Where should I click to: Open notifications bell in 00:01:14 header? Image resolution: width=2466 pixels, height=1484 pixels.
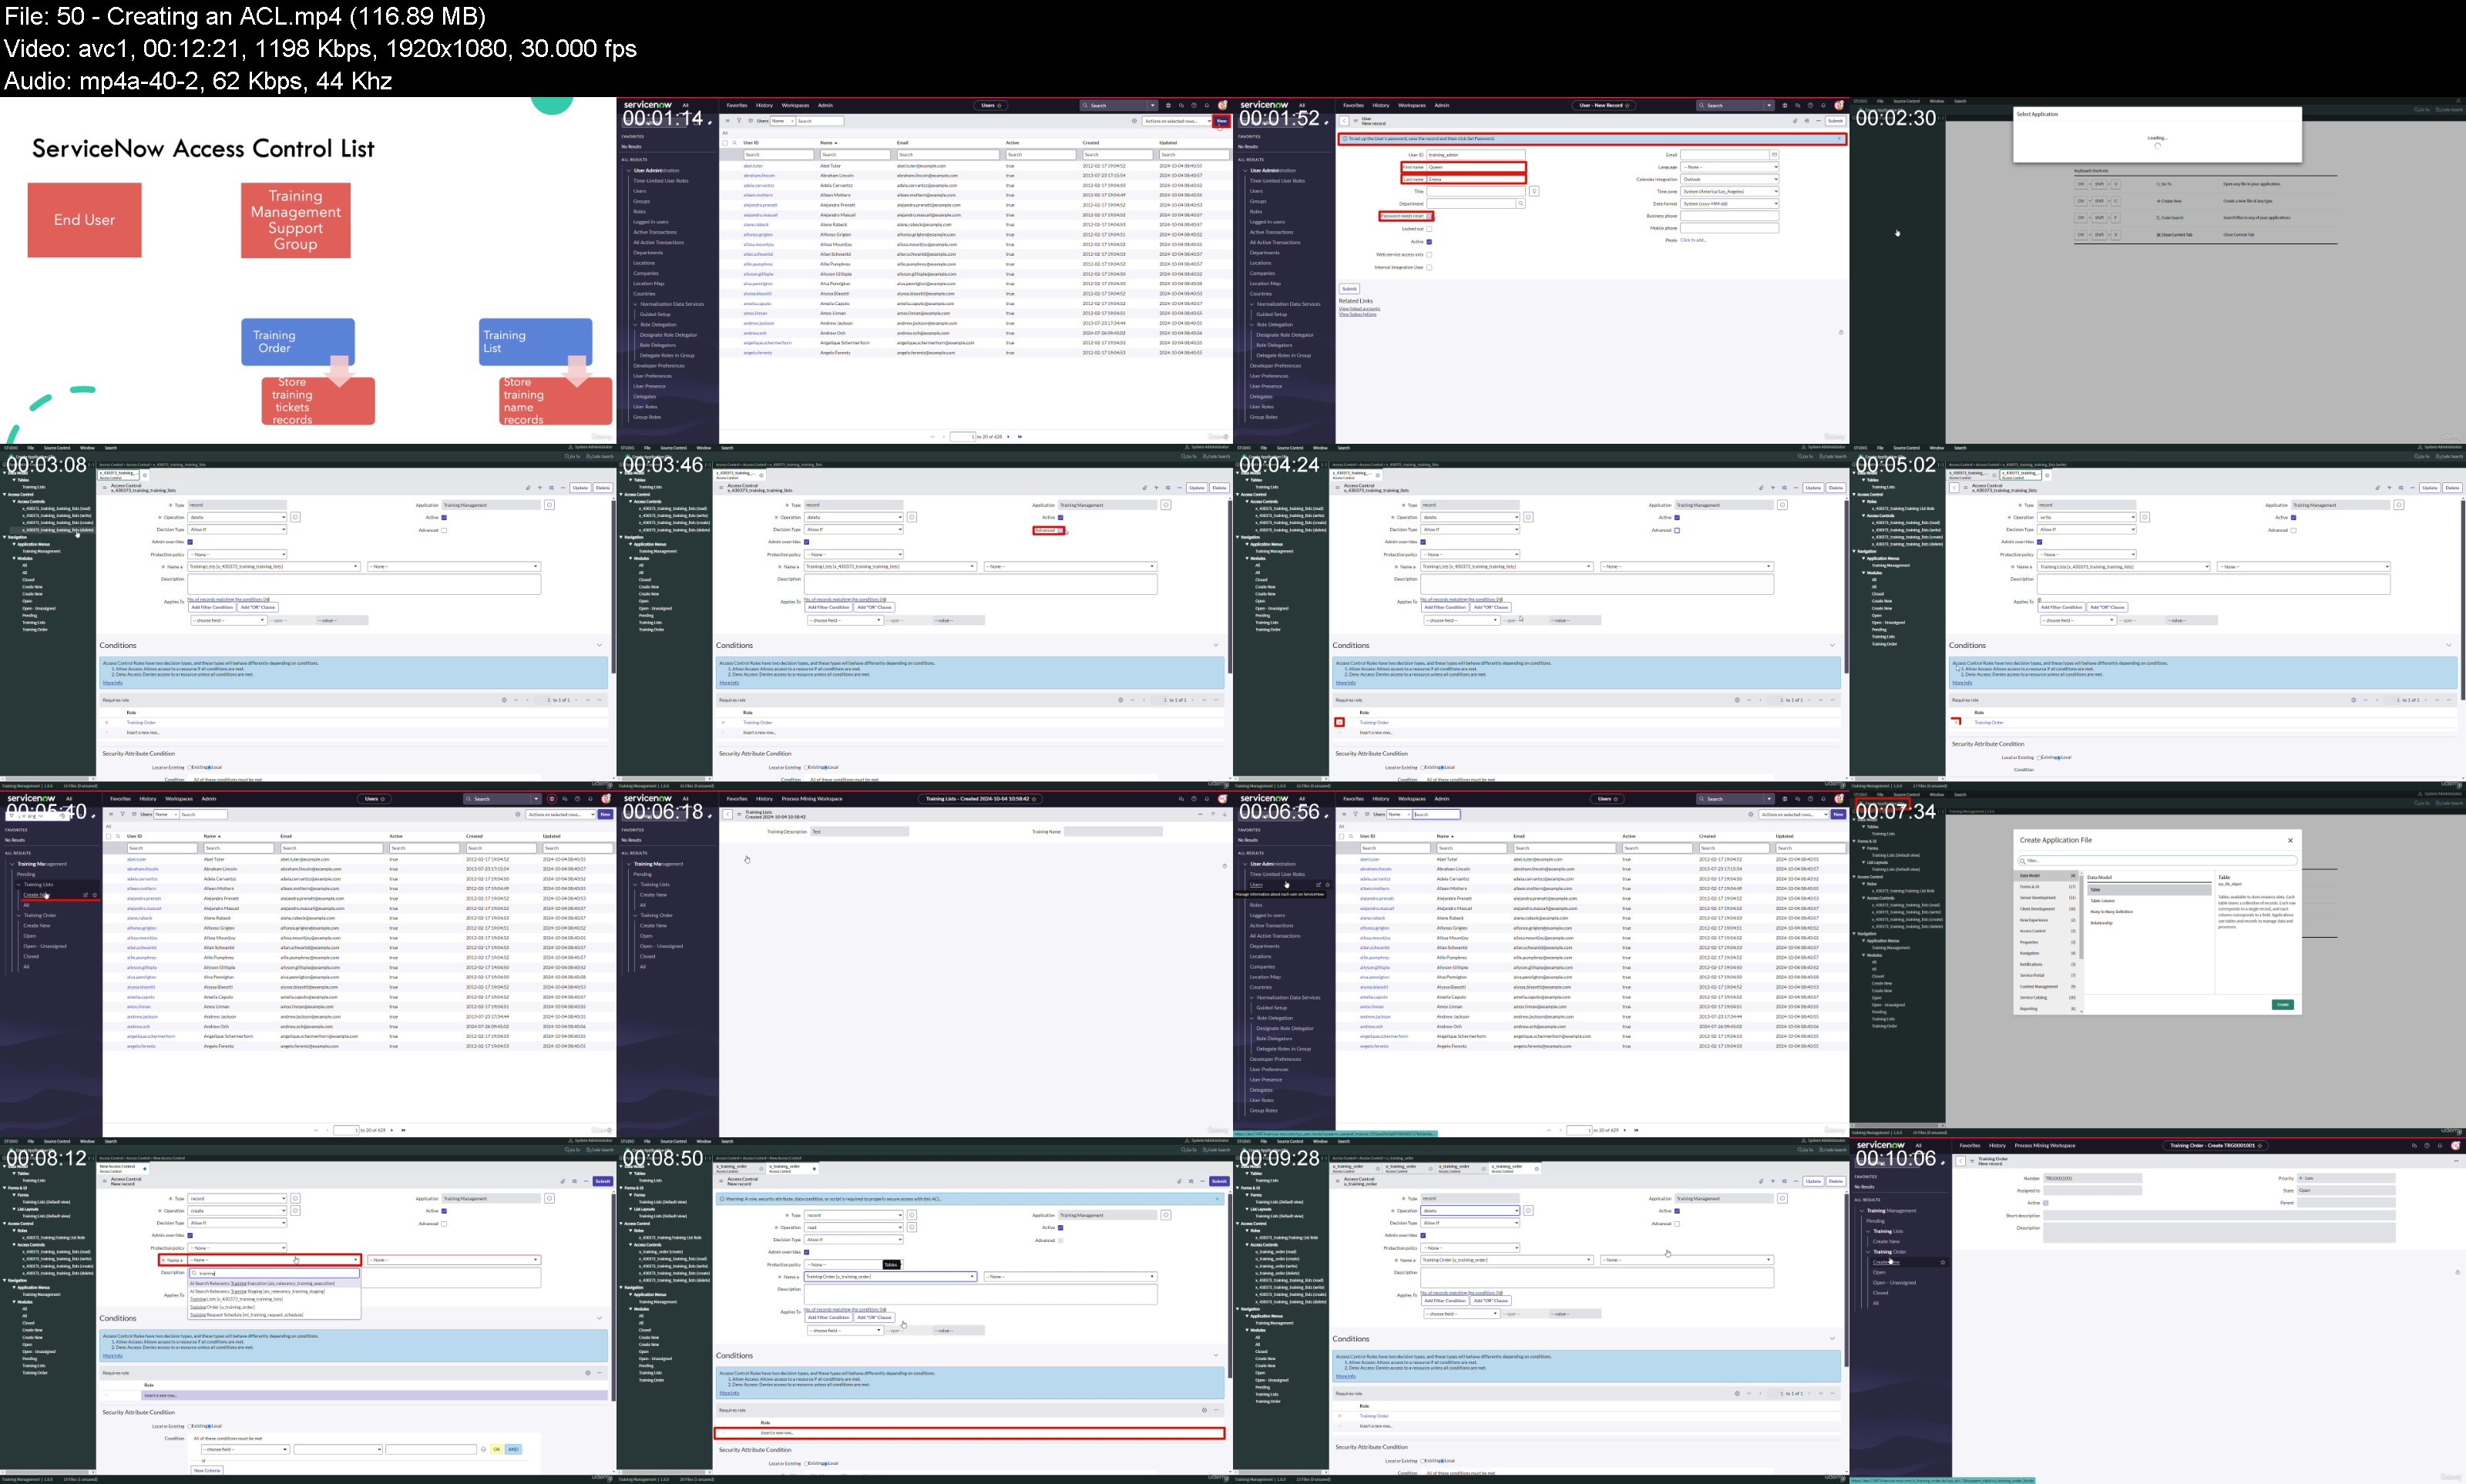pyautogui.click(x=1207, y=105)
